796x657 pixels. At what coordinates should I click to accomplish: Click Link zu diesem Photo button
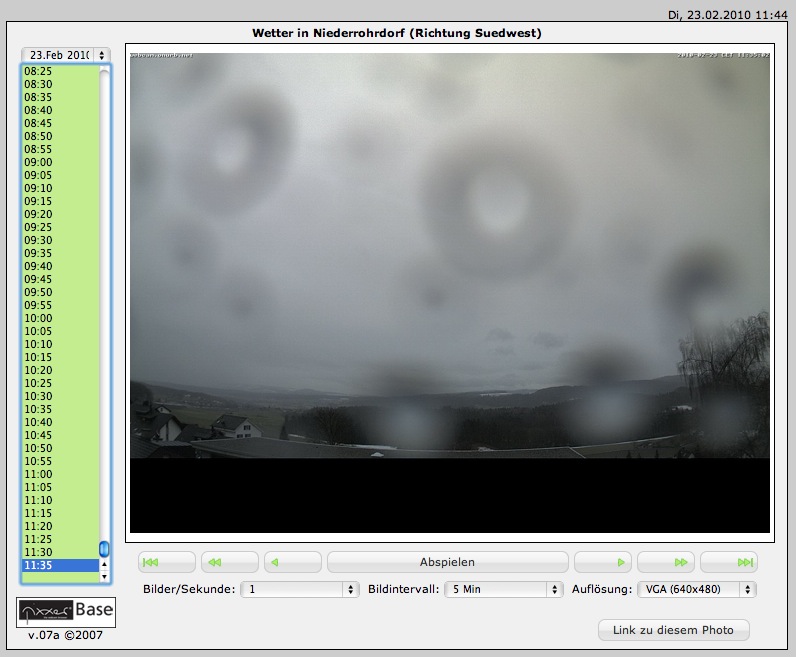pyautogui.click(x=673, y=630)
